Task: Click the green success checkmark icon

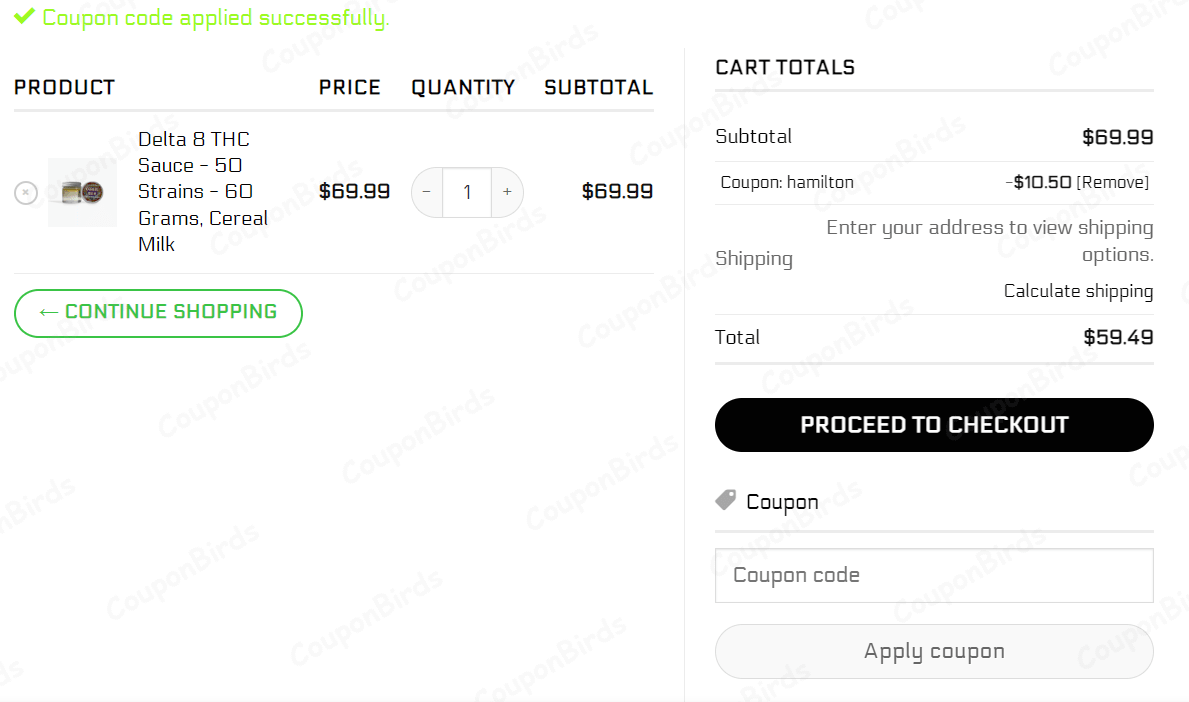Action: click(25, 17)
